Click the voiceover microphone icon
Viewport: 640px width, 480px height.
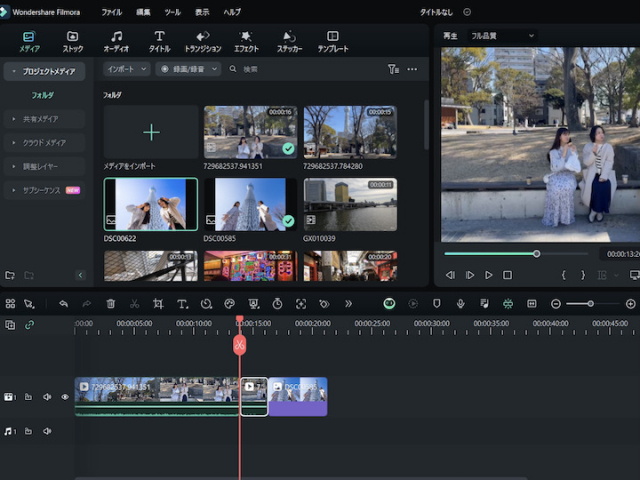(460, 303)
